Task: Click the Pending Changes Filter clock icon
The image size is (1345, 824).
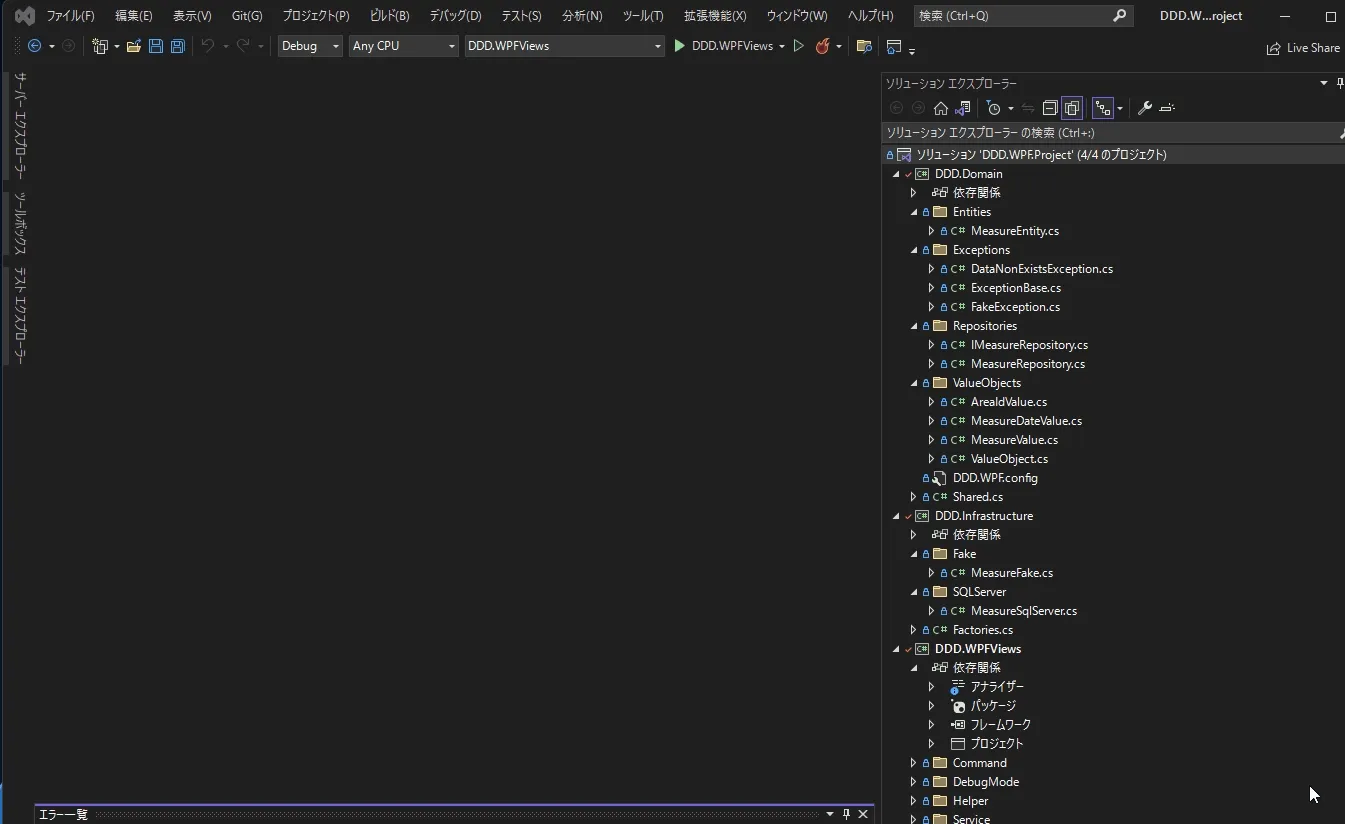Action: pyautogui.click(x=993, y=108)
